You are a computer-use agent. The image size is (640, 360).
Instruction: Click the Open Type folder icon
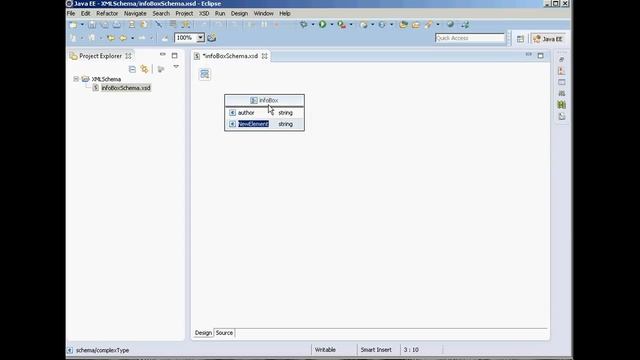[404, 25]
